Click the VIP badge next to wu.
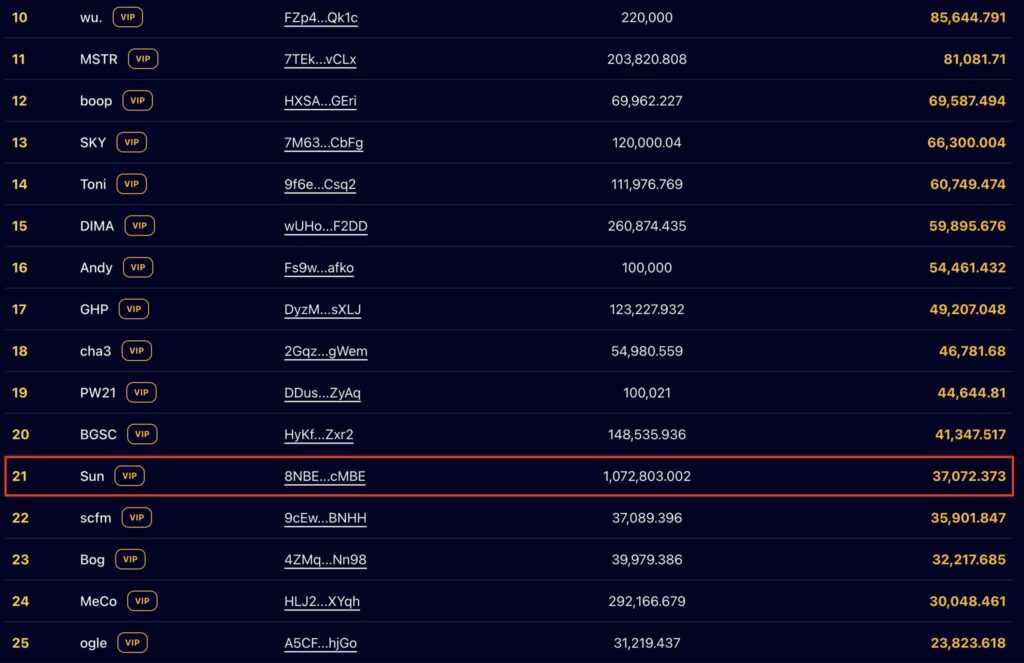 [127, 17]
